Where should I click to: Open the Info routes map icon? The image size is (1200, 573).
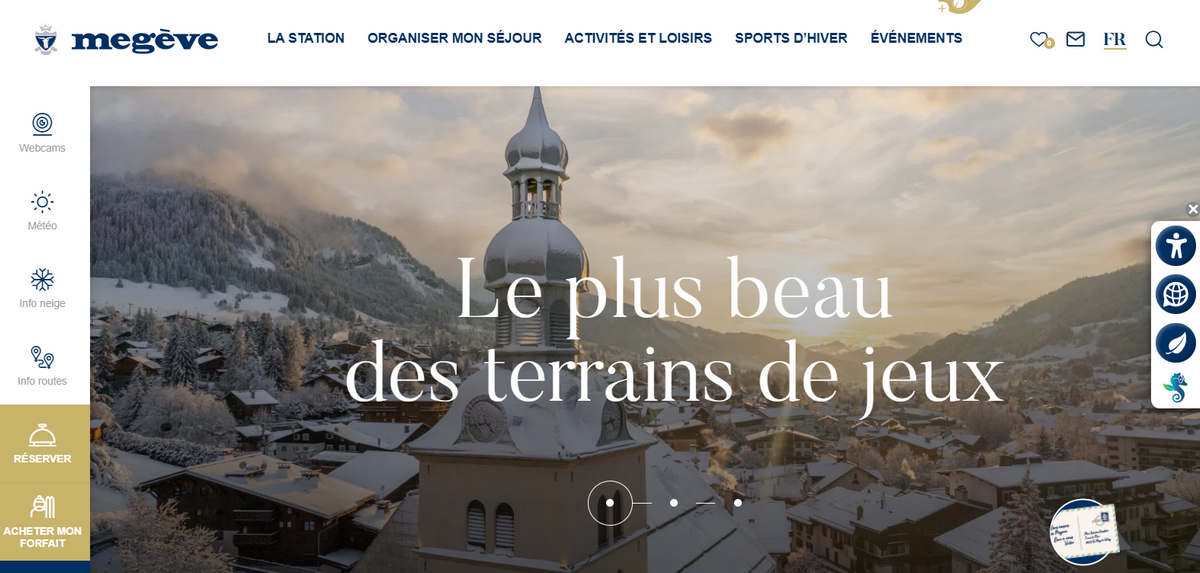pos(42,358)
